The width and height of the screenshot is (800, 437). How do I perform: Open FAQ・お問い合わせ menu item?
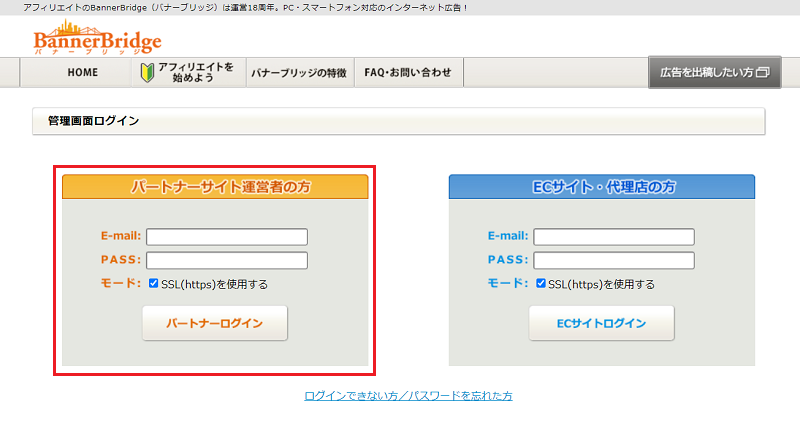pos(409,72)
